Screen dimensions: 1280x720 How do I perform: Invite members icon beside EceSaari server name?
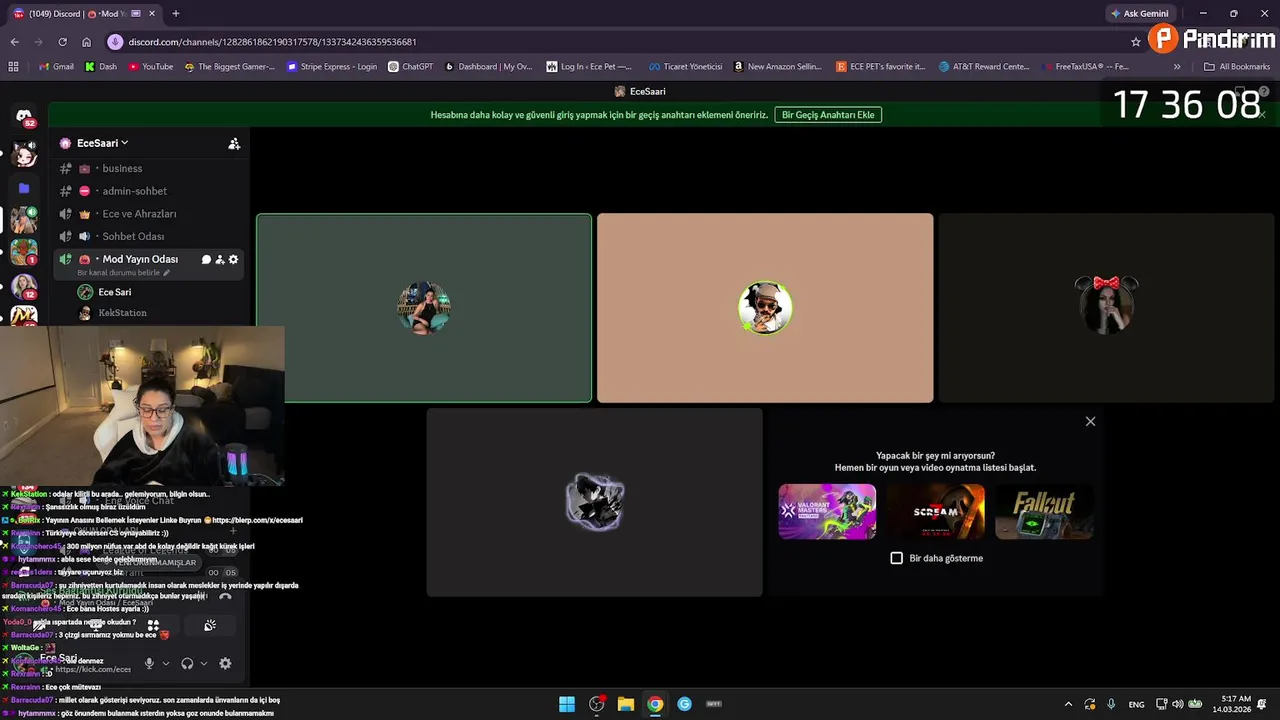click(x=234, y=144)
